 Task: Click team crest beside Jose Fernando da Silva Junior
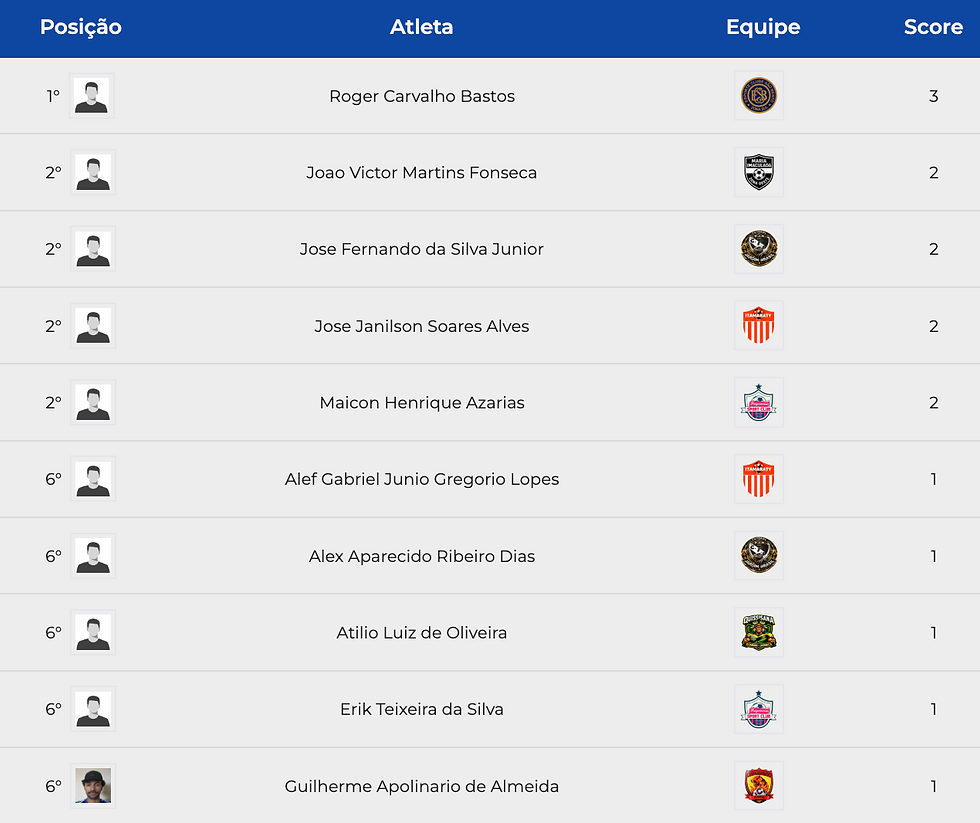pyautogui.click(x=759, y=249)
